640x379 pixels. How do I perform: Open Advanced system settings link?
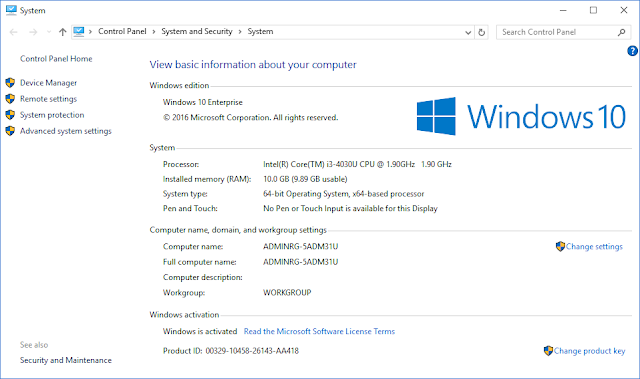tap(66, 131)
